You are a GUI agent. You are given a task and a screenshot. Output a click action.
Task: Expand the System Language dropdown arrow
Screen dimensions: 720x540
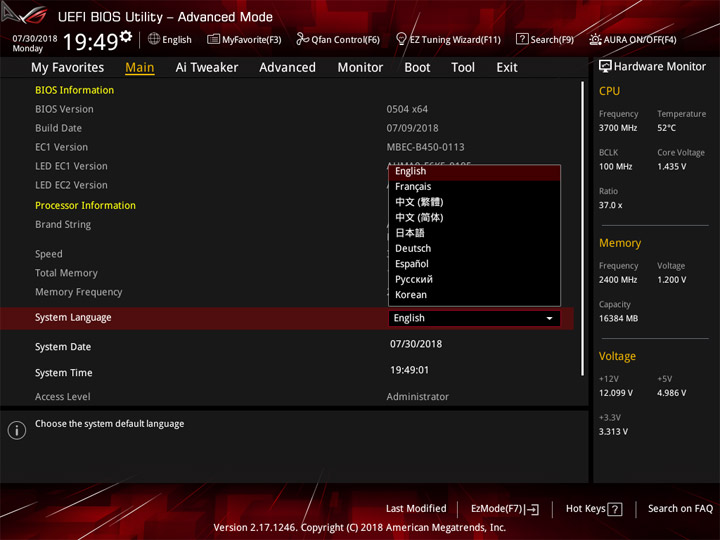pos(549,318)
